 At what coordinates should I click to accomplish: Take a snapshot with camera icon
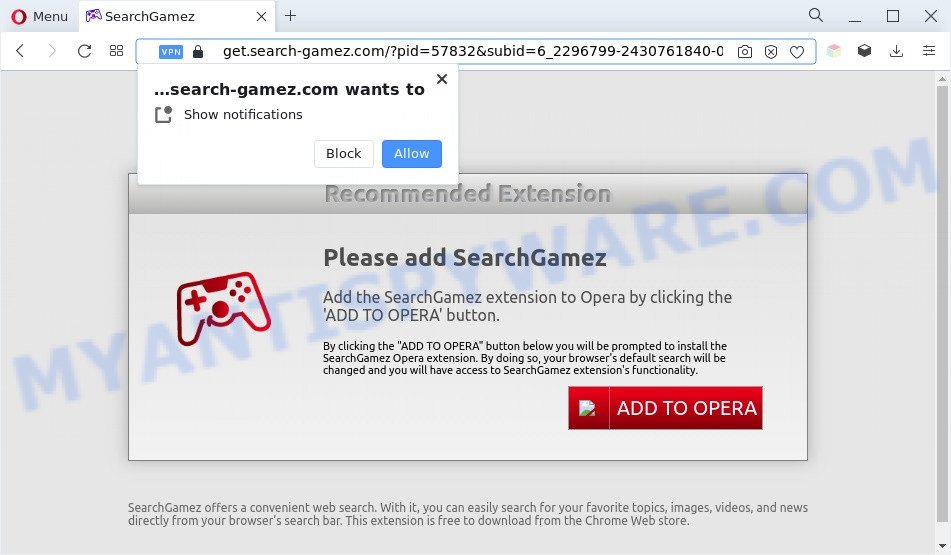pos(745,52)
